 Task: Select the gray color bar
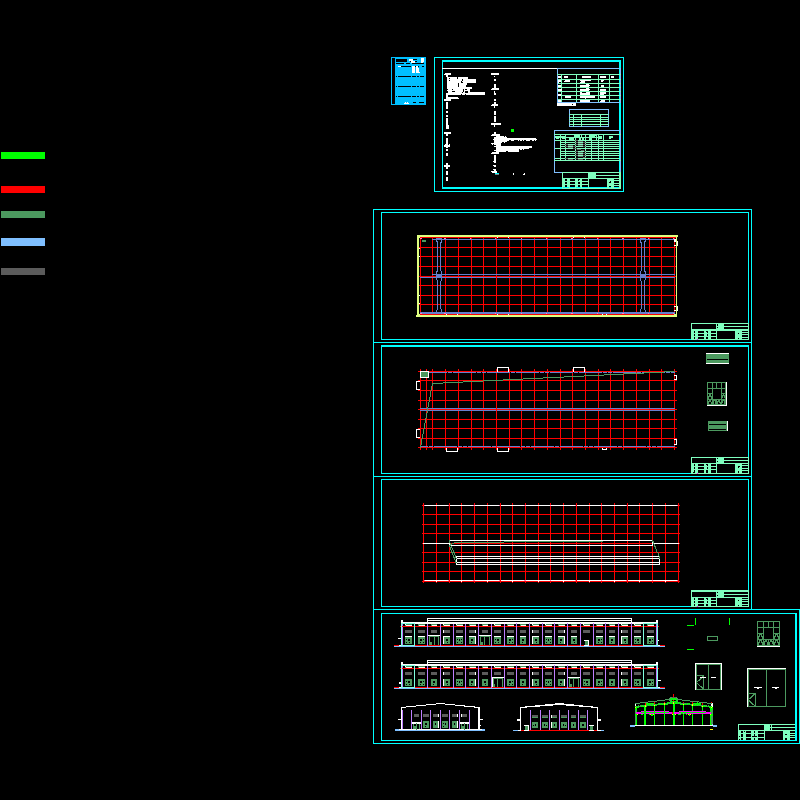click(x=23, y=271)
